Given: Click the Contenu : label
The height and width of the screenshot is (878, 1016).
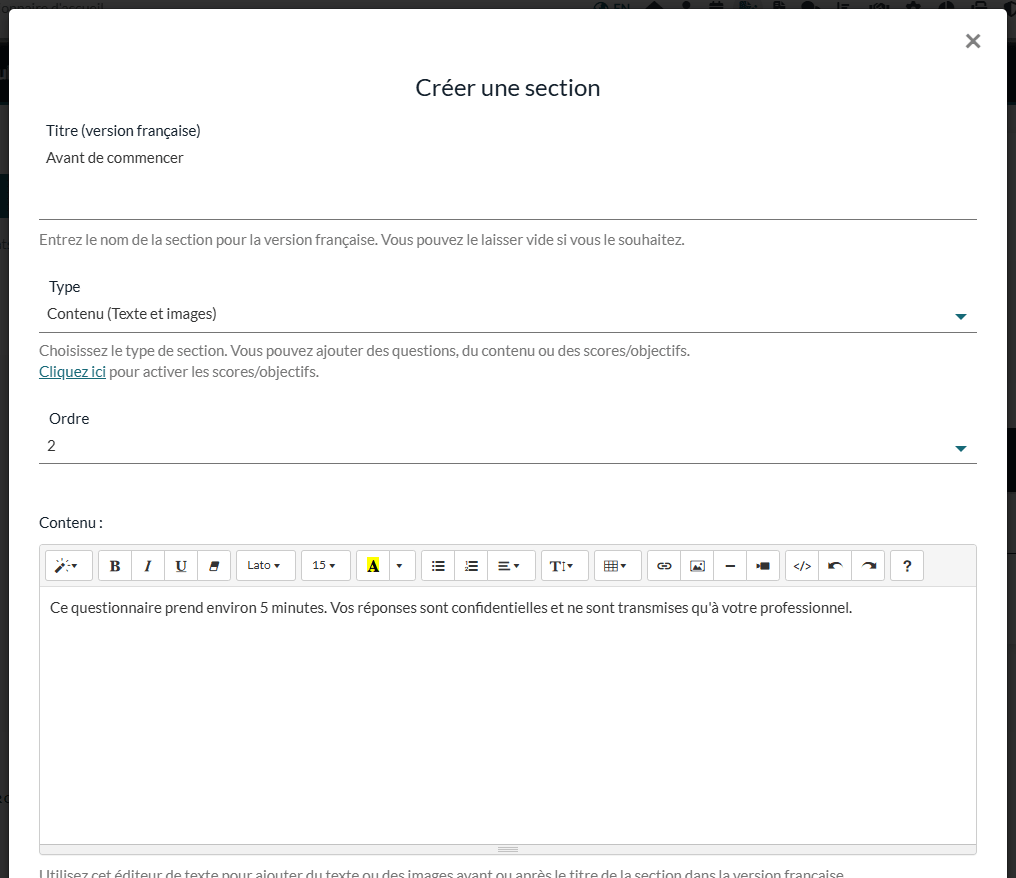Looking at the screenshot, I should click(71, 523).
